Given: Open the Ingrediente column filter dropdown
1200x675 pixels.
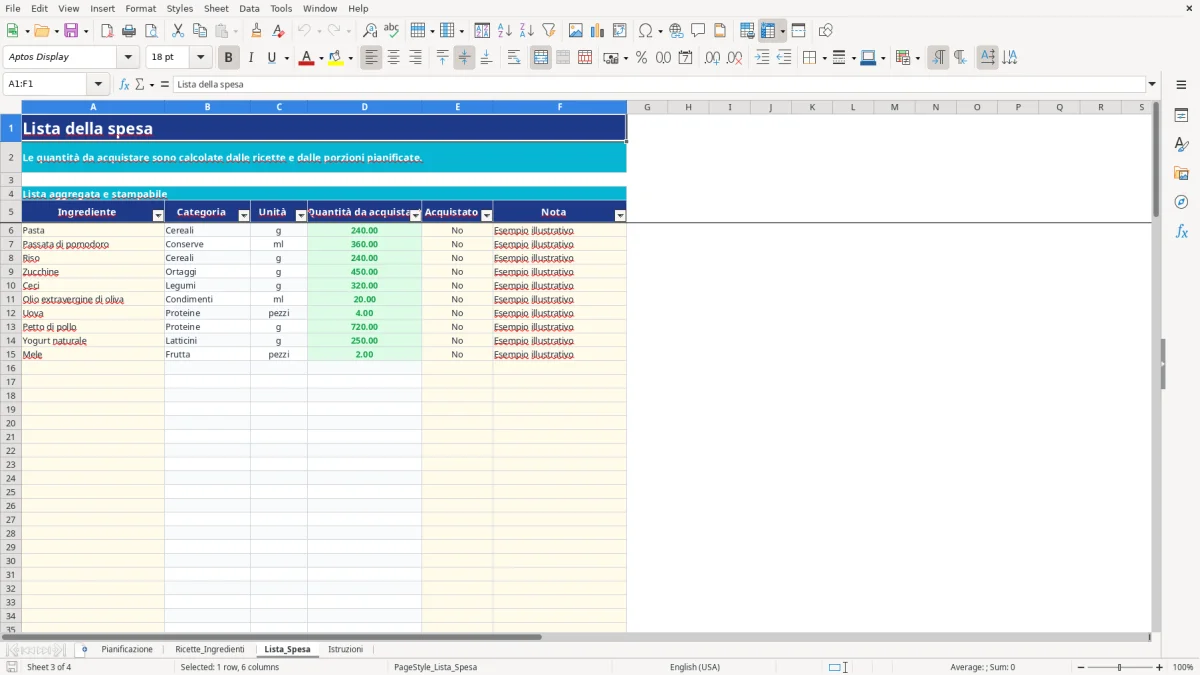Looking at the screenshot, I should pyautogui.click(x=158, y=216).
